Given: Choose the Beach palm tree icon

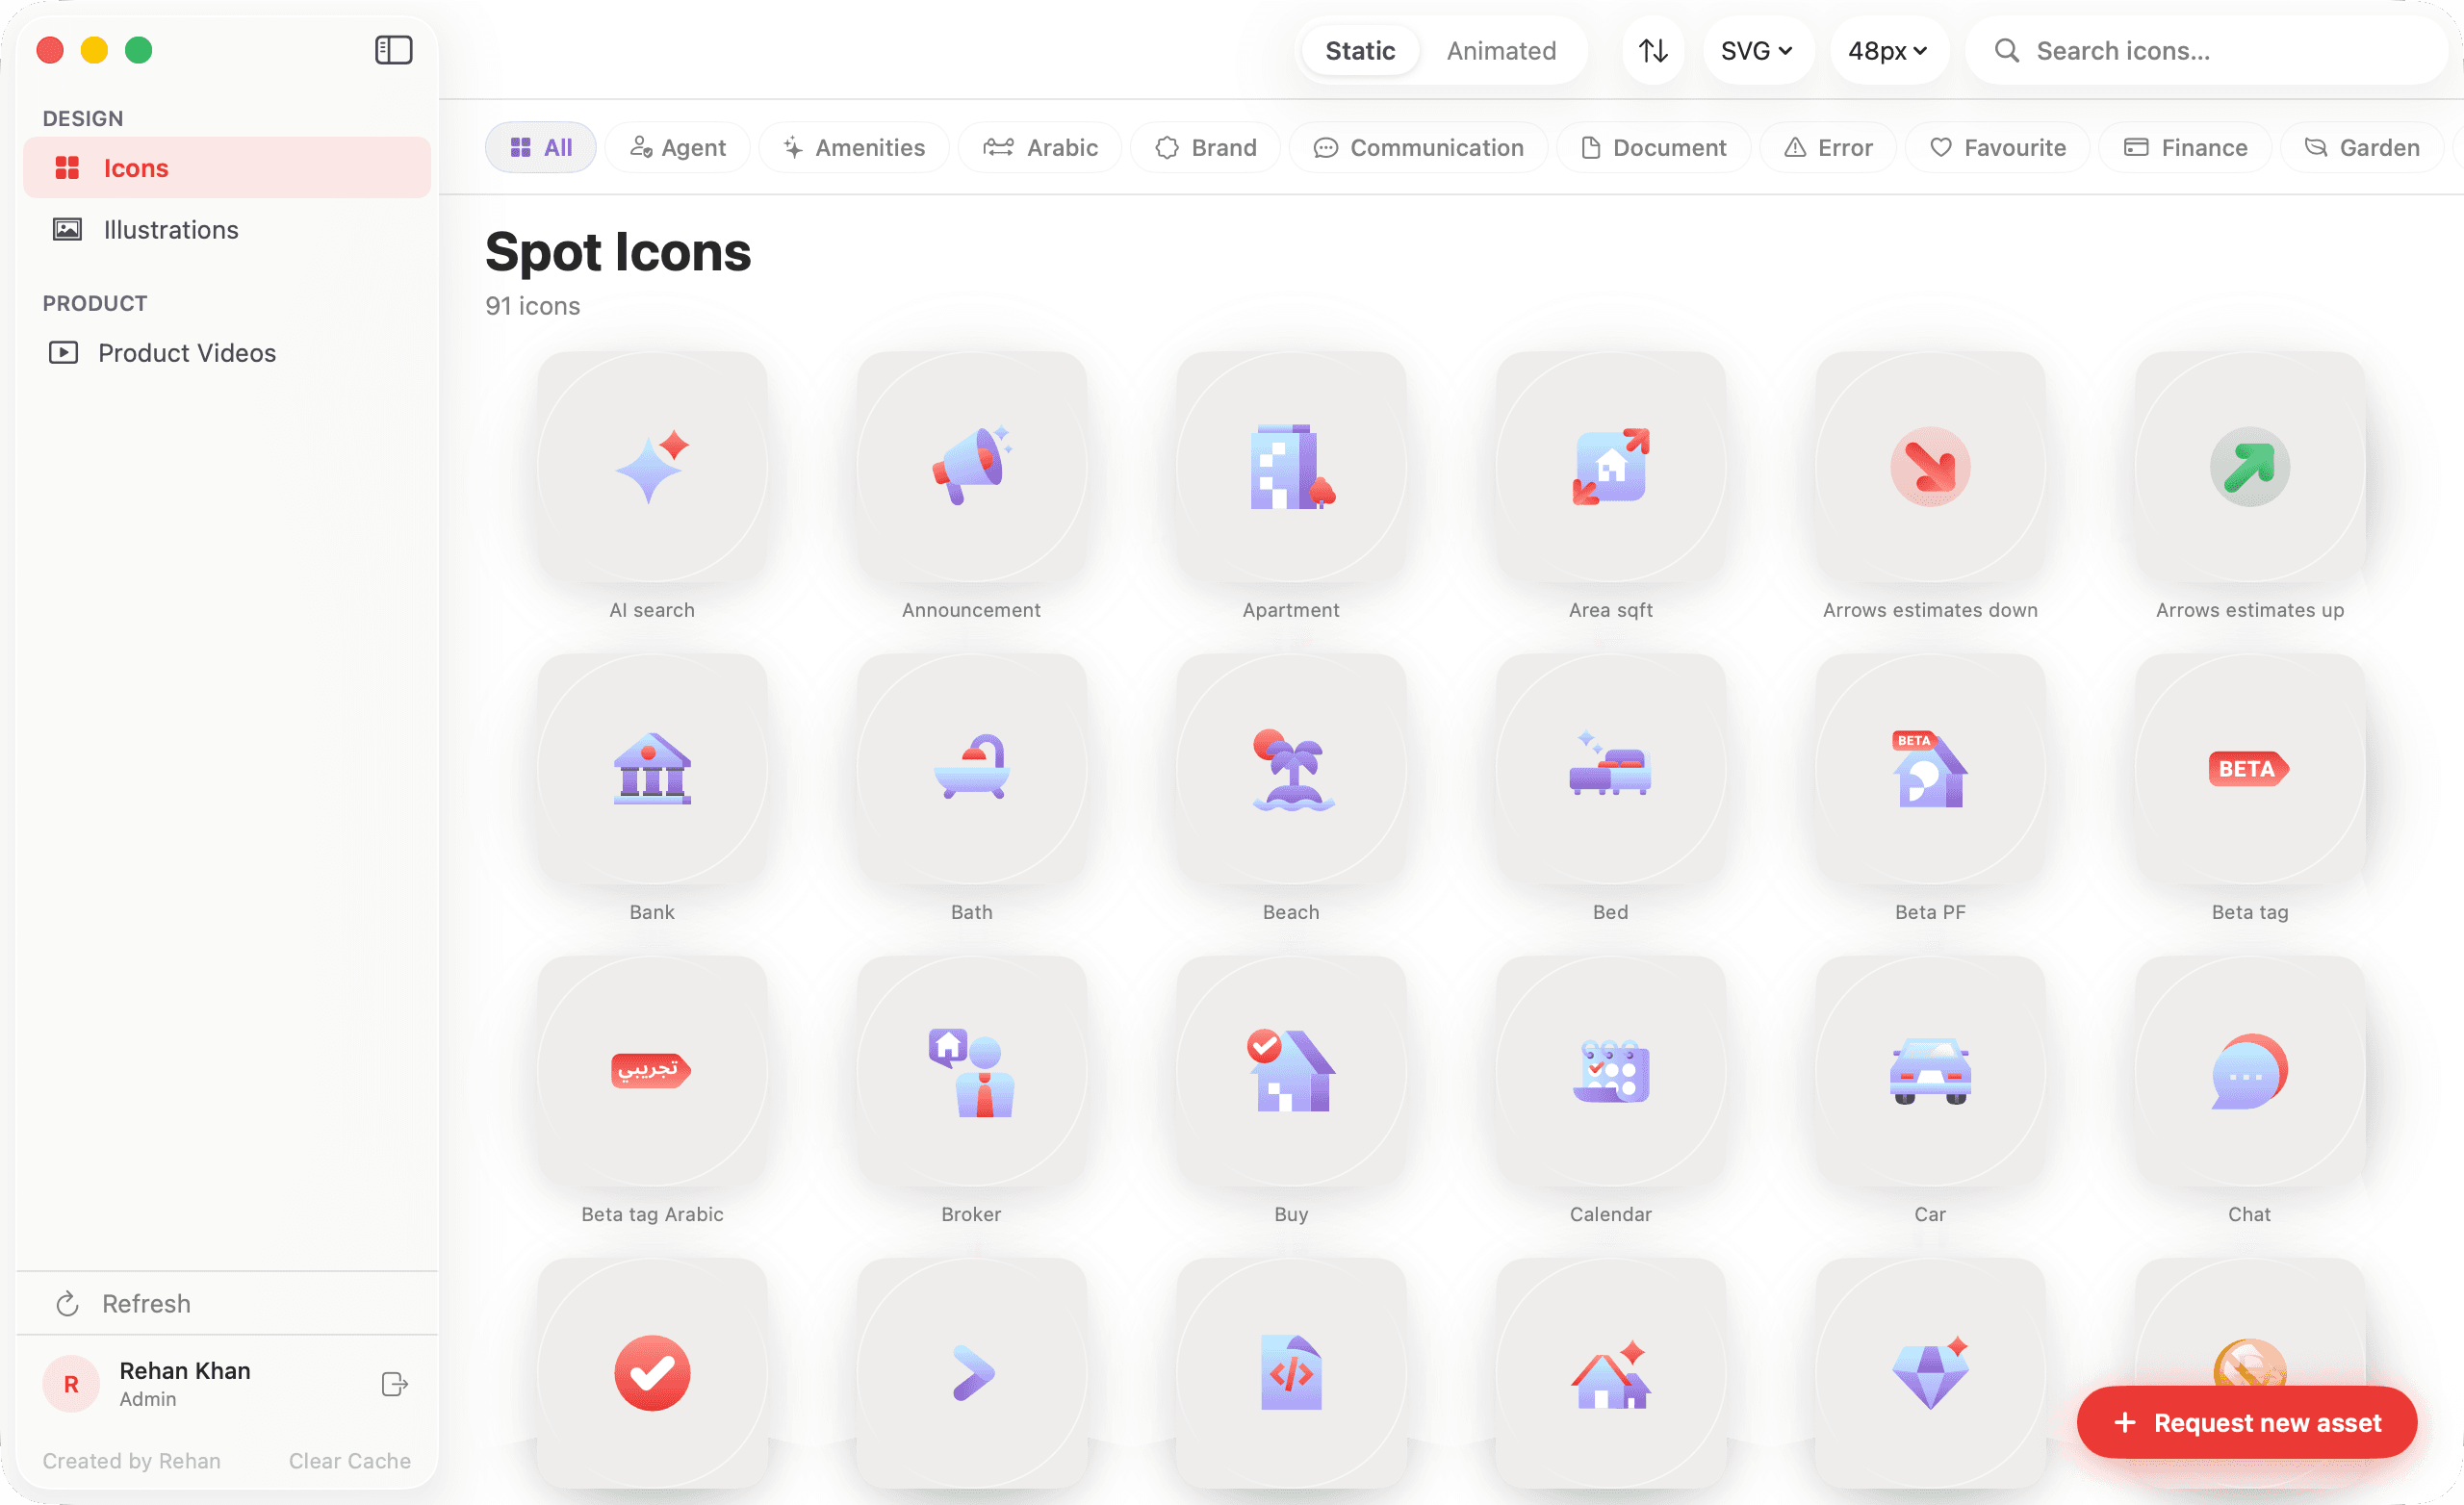Looking at the screenshot, I should pos(1291,769).
